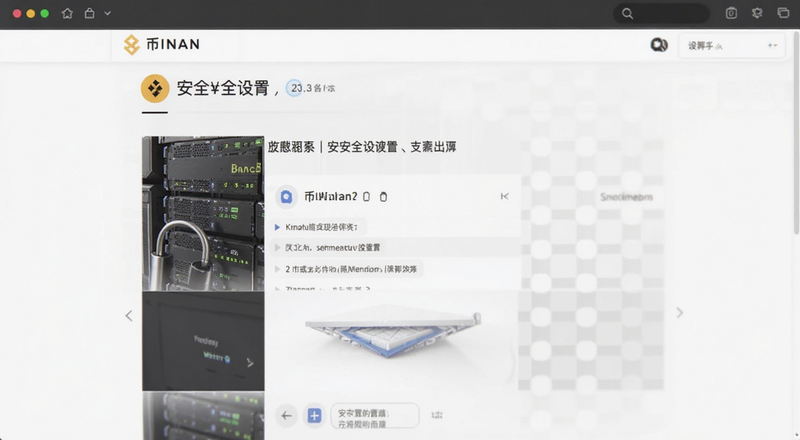The width and height of the screenshot is (800, 440).
Task: Go to previous slide with left chevron
Action: (129, 316)
